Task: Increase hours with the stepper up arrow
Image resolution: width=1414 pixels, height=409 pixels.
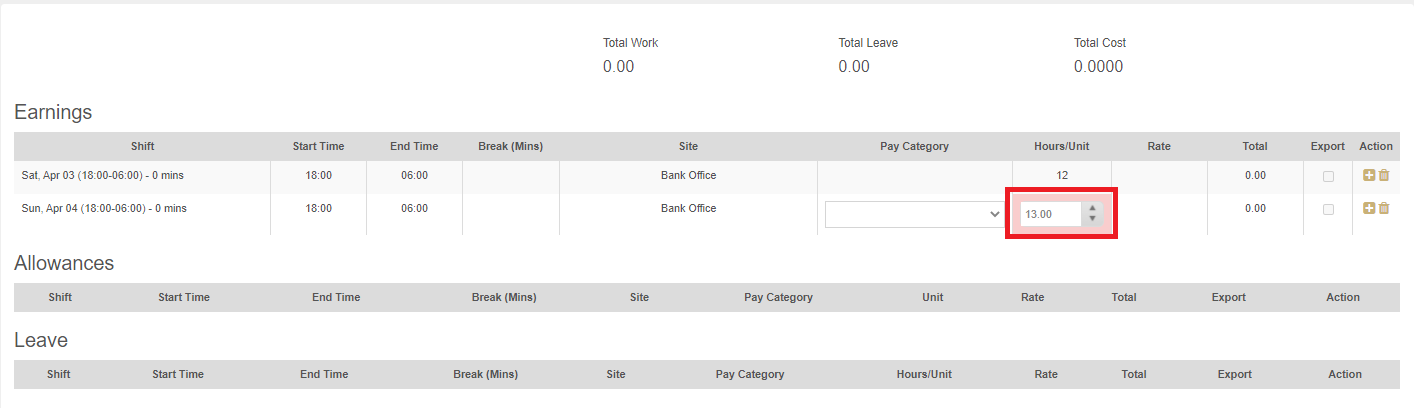Action: point(1093,209)
